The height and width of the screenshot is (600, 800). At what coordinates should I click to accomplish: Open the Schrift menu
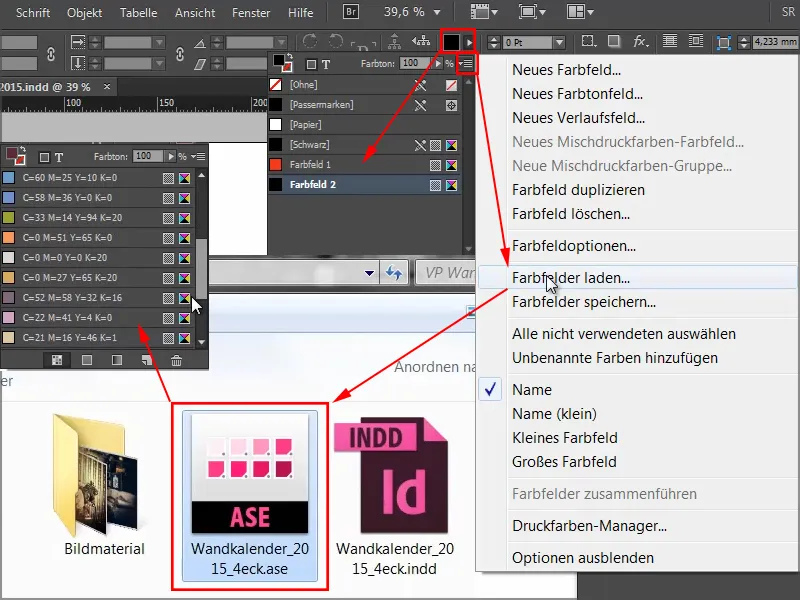[33, 12]
